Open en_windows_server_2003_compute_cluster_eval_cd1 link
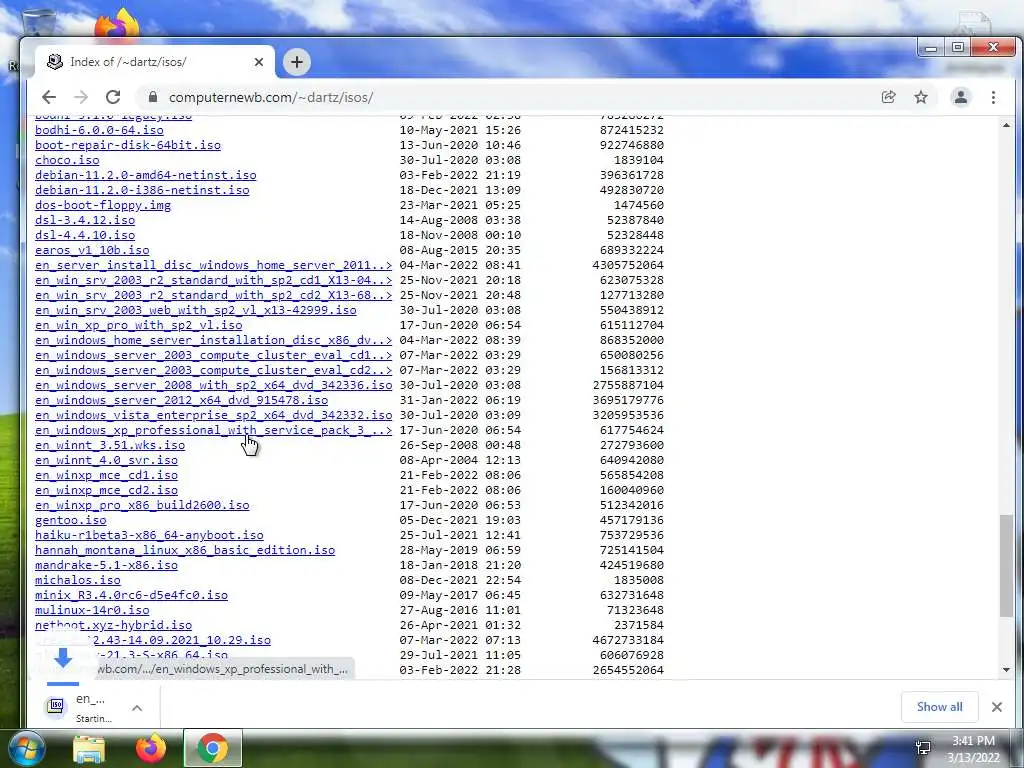This screenshot has height=768, width=1024. (214, 355)
